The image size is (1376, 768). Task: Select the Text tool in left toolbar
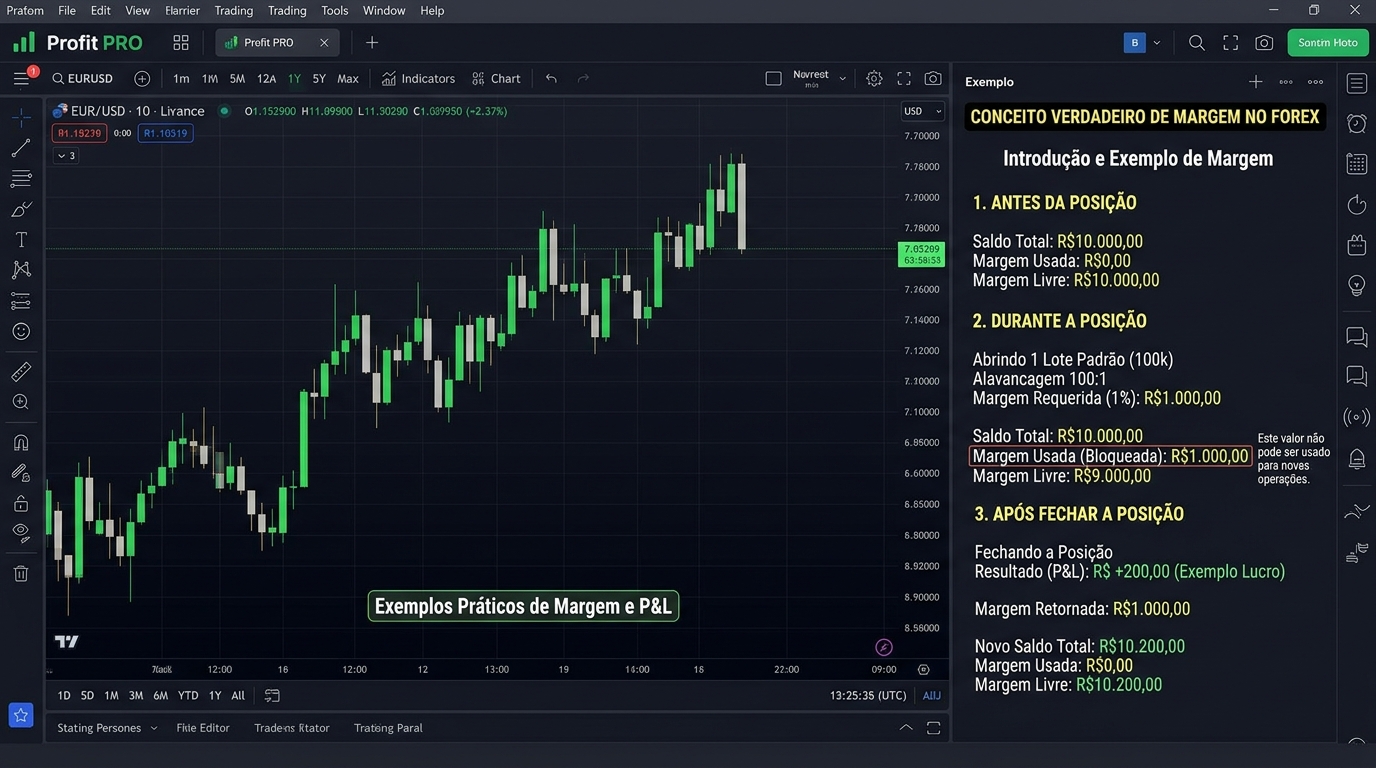coord(21,240)
